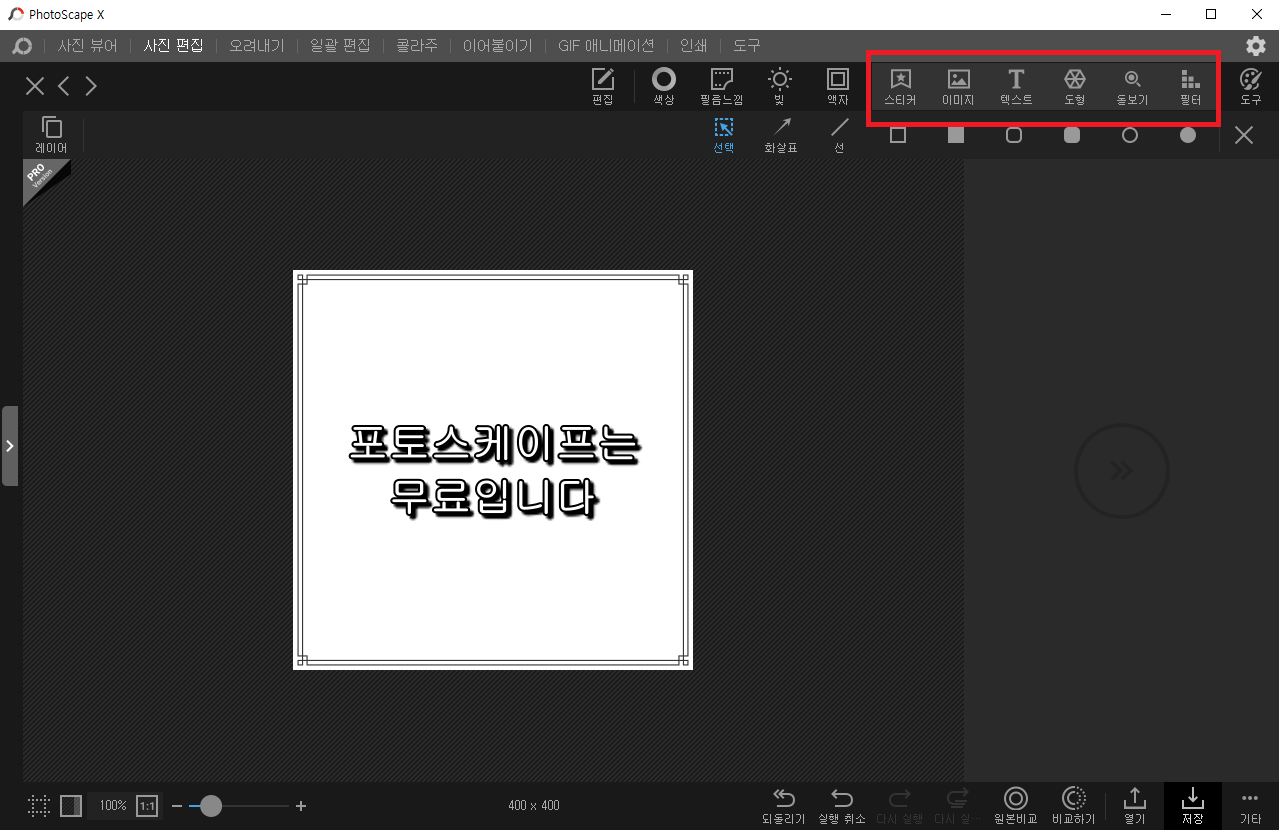The height and width of the screenshot is (830, 1279).
Task: Click the 400 x 400 image size text
Action: click(x=534, y=806)
